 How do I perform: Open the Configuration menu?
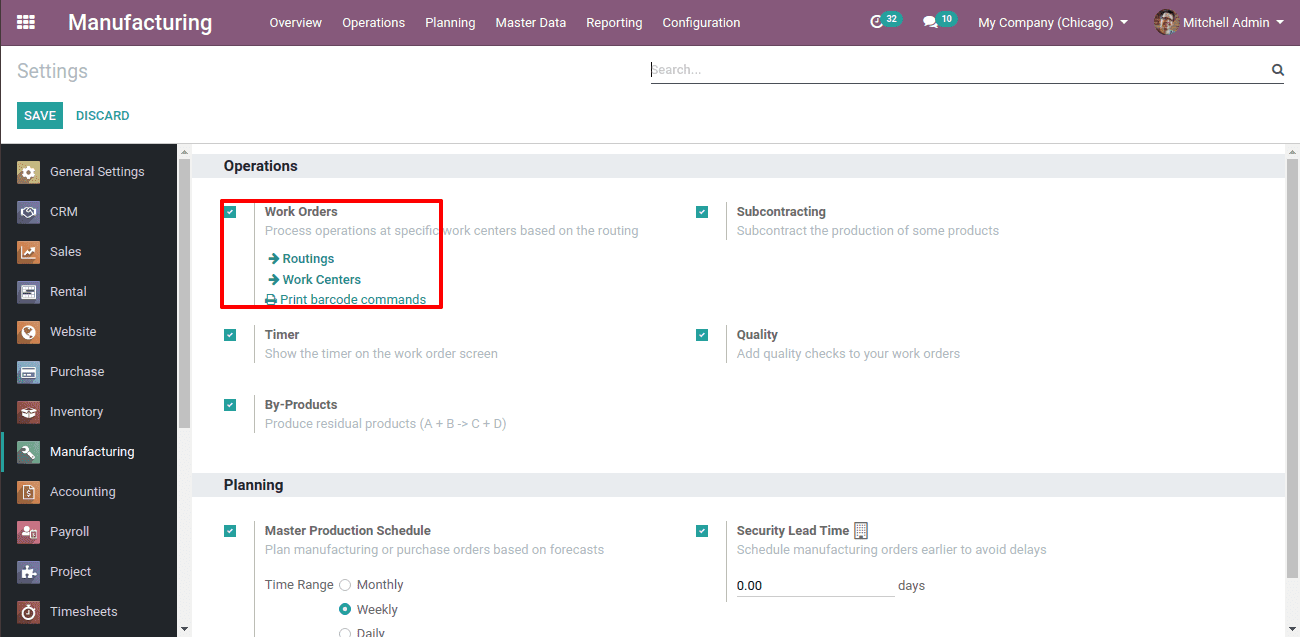[701, 22]
